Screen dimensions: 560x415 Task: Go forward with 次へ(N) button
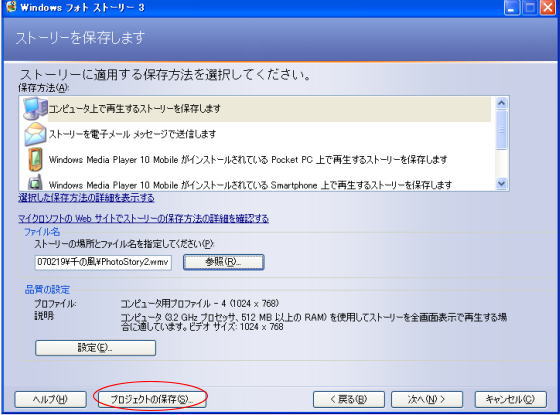(x=427, y=399)
